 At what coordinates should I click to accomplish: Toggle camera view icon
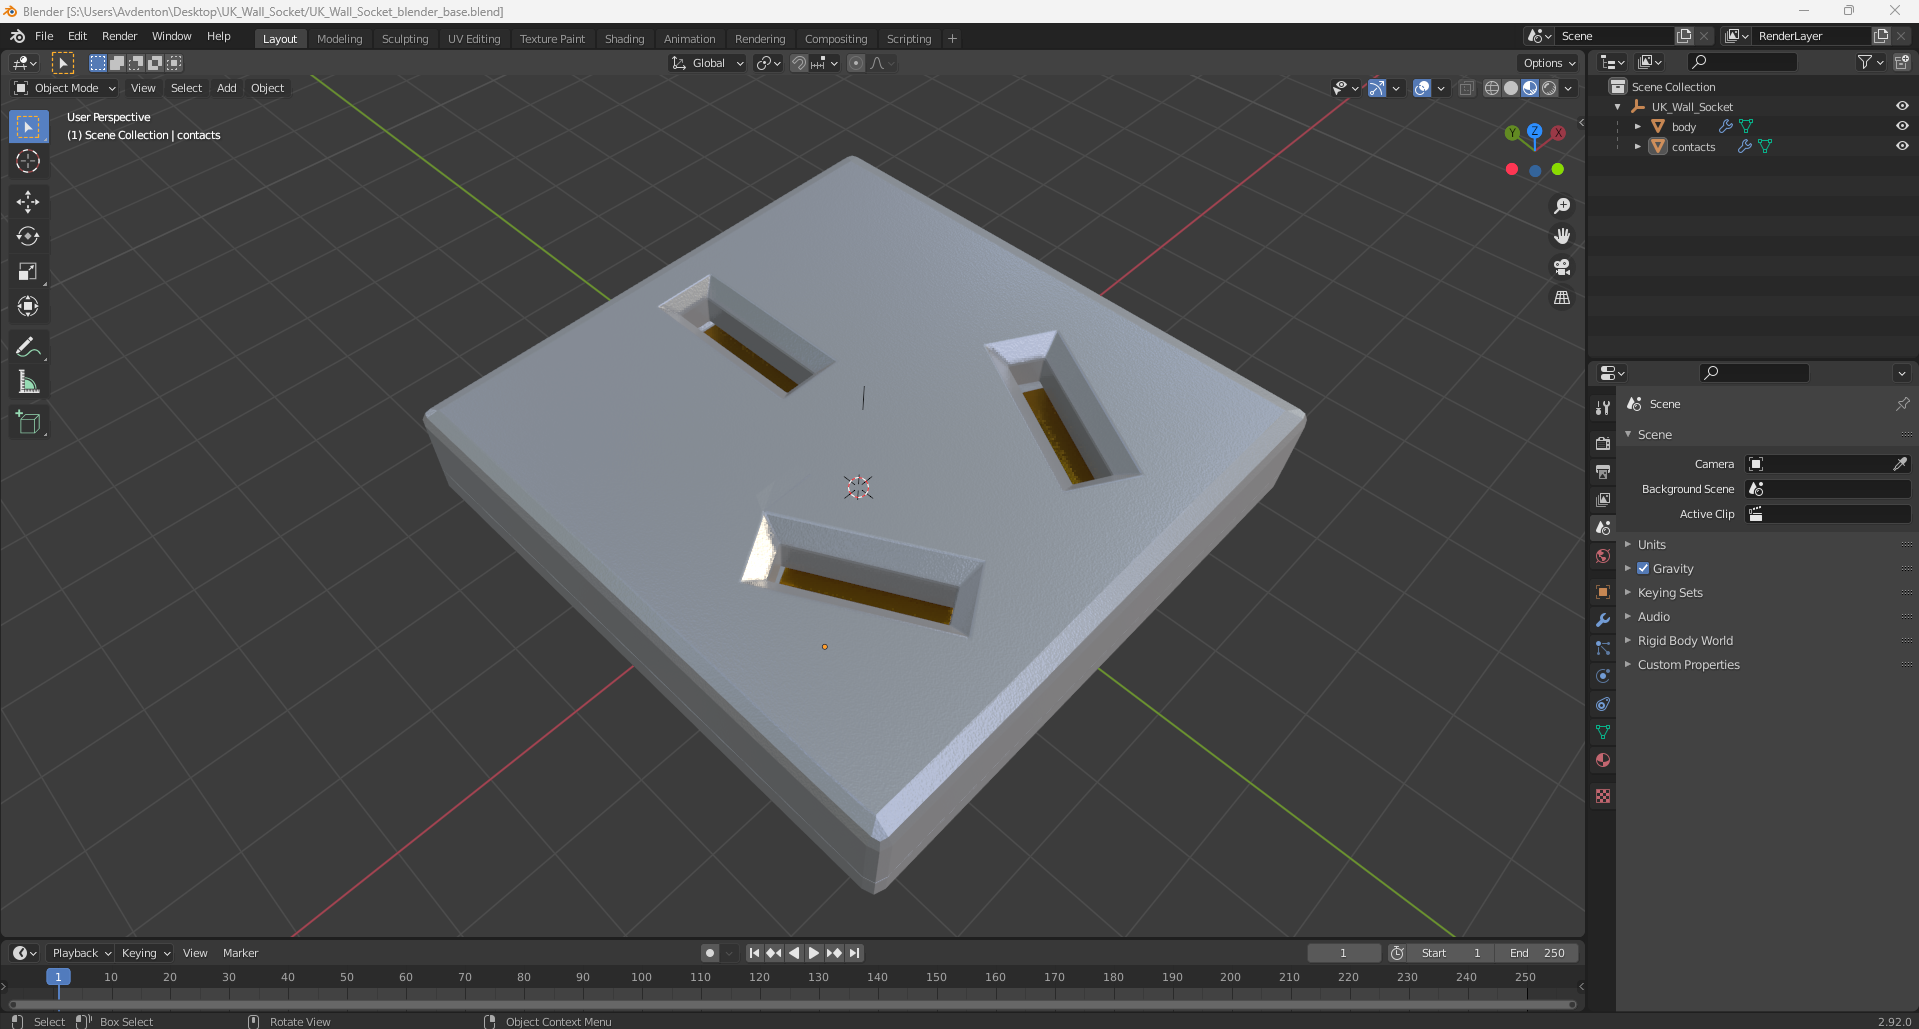(x=1562, y=267)
